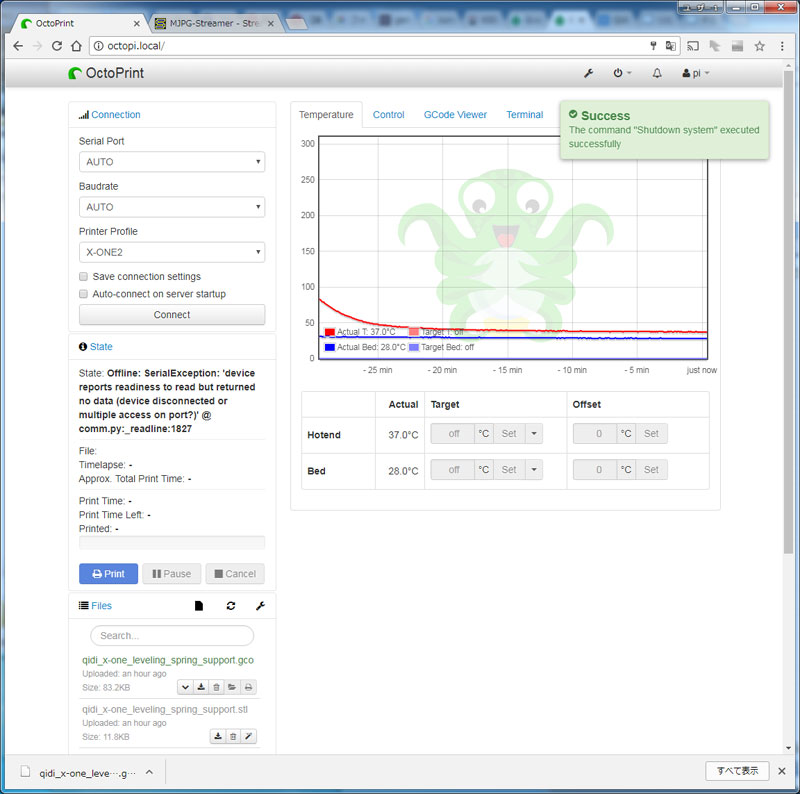
Task: Click Set for Bed offset
Action: pos(651,470)
